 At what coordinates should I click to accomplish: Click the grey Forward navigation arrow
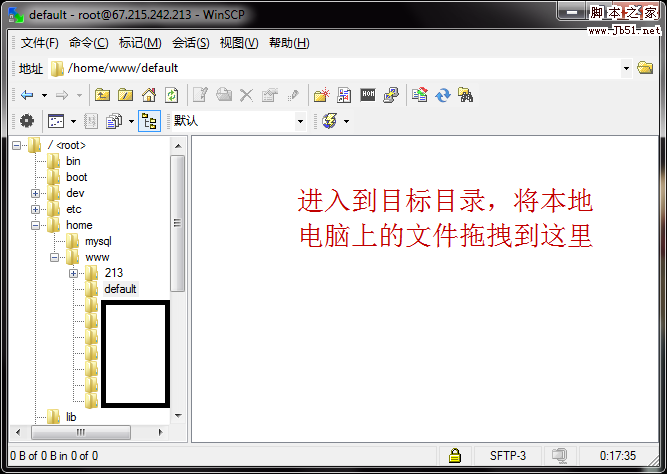(x=62, y=95)
